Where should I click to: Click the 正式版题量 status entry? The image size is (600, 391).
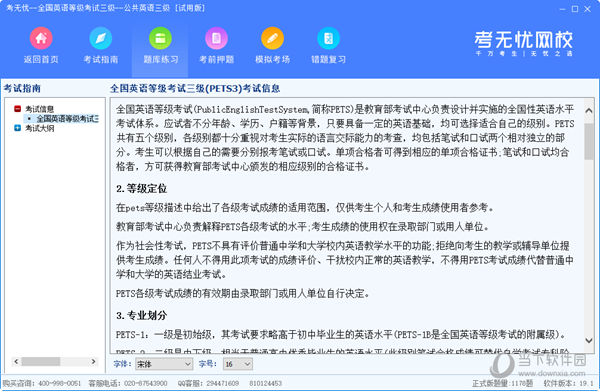tap(502, 383)
